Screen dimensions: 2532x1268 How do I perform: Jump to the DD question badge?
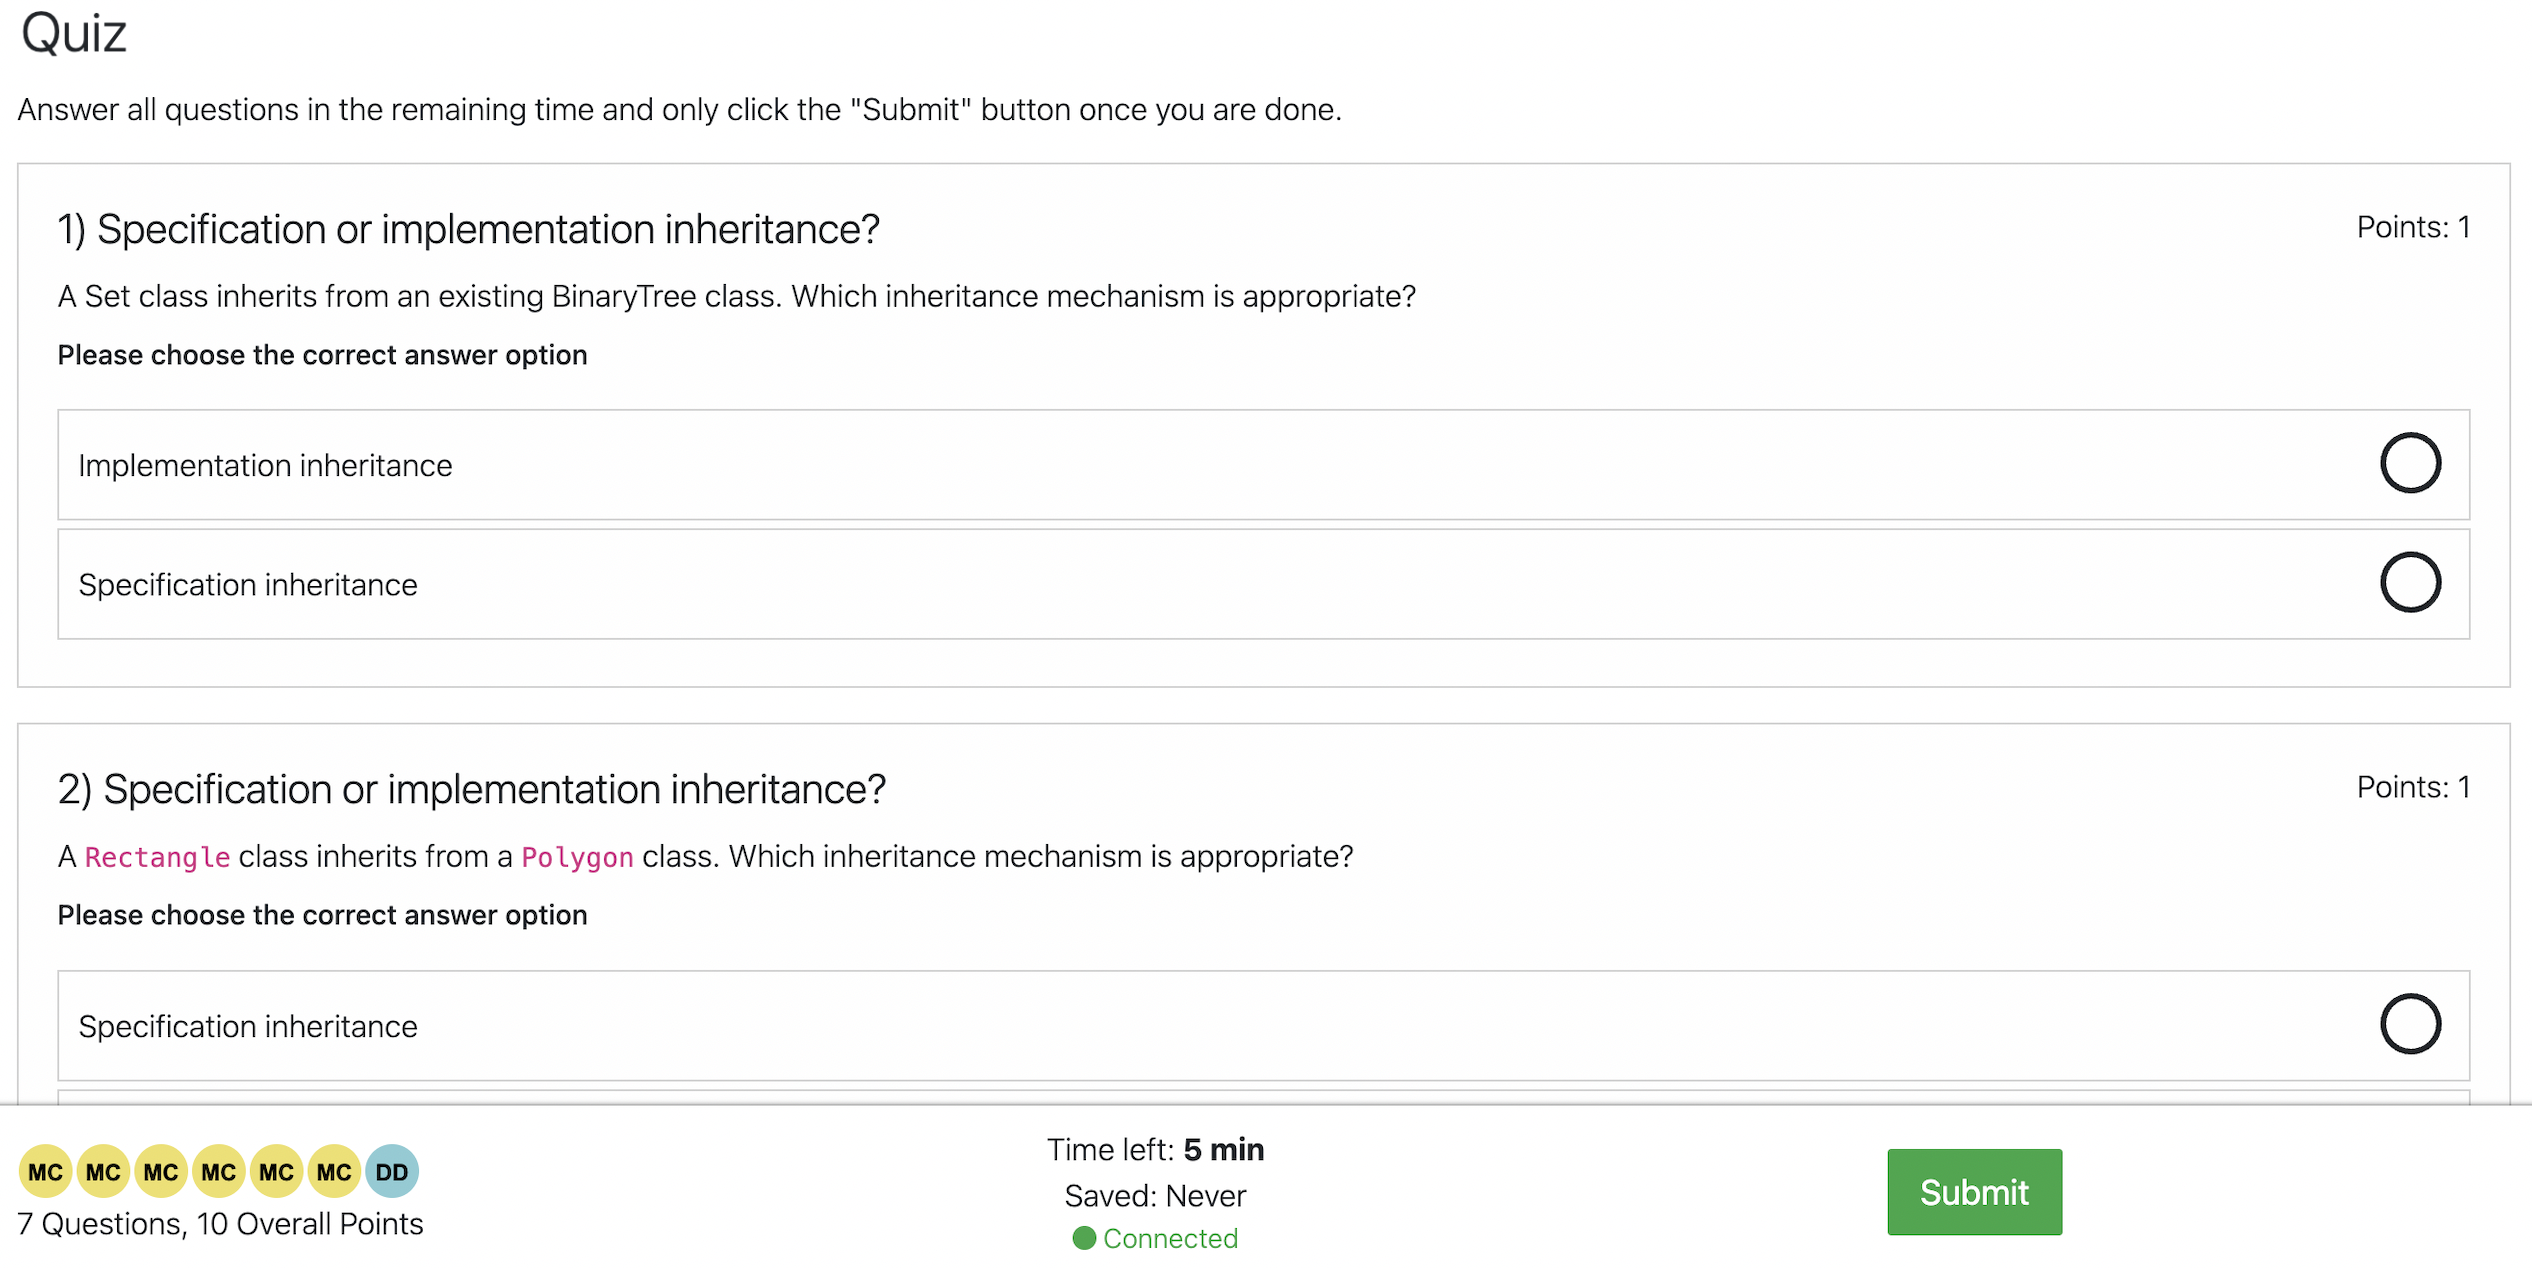click(x=392, y=1171)
